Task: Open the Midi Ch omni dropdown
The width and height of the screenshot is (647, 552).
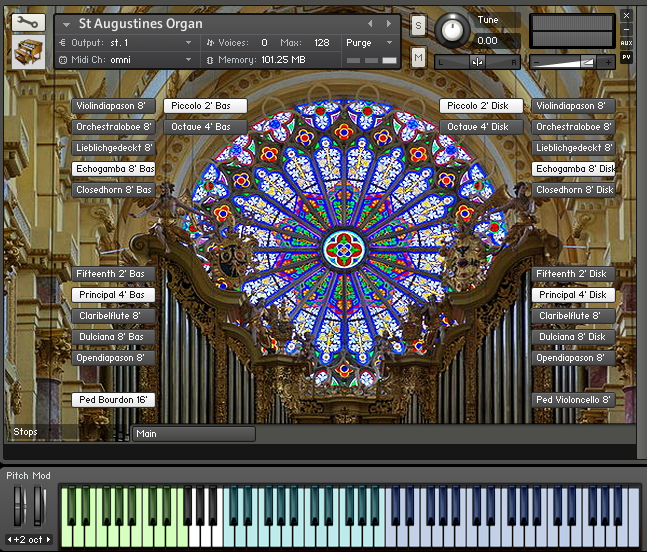Action: coord(189,60)
